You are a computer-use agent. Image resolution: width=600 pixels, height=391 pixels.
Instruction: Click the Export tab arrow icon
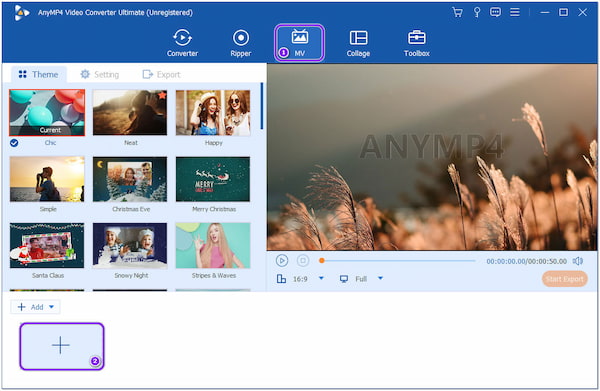tap(148, 74)
